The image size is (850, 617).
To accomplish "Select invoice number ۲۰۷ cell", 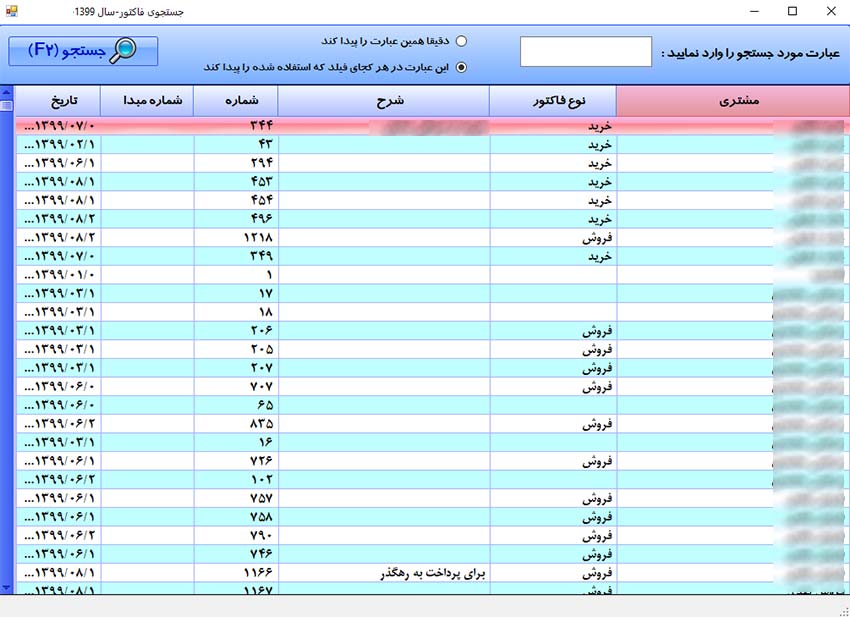I will point(236,368).
